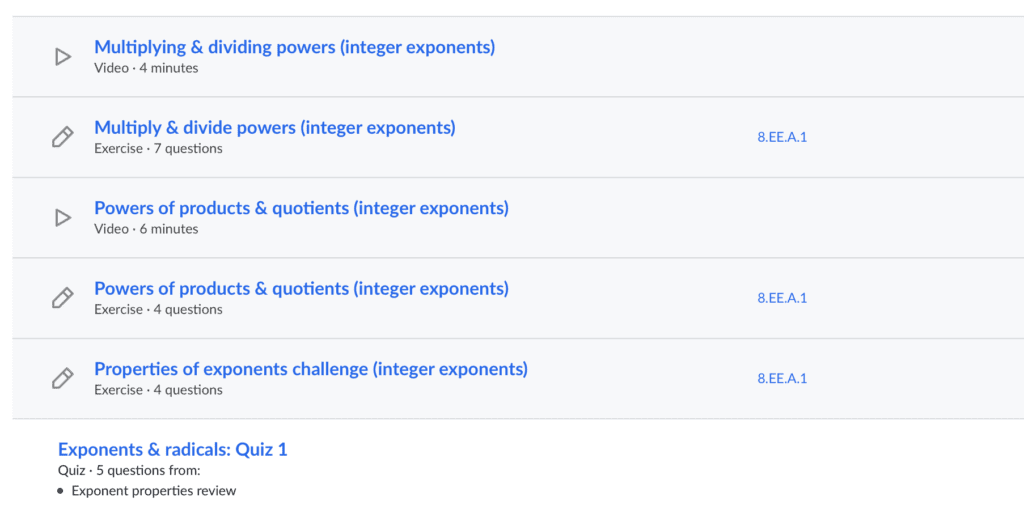Image resolution: width=1024 pixels, height=518 pixels.
Task: Open Powers of products & quotients video title
Action: tap(301, 208)
